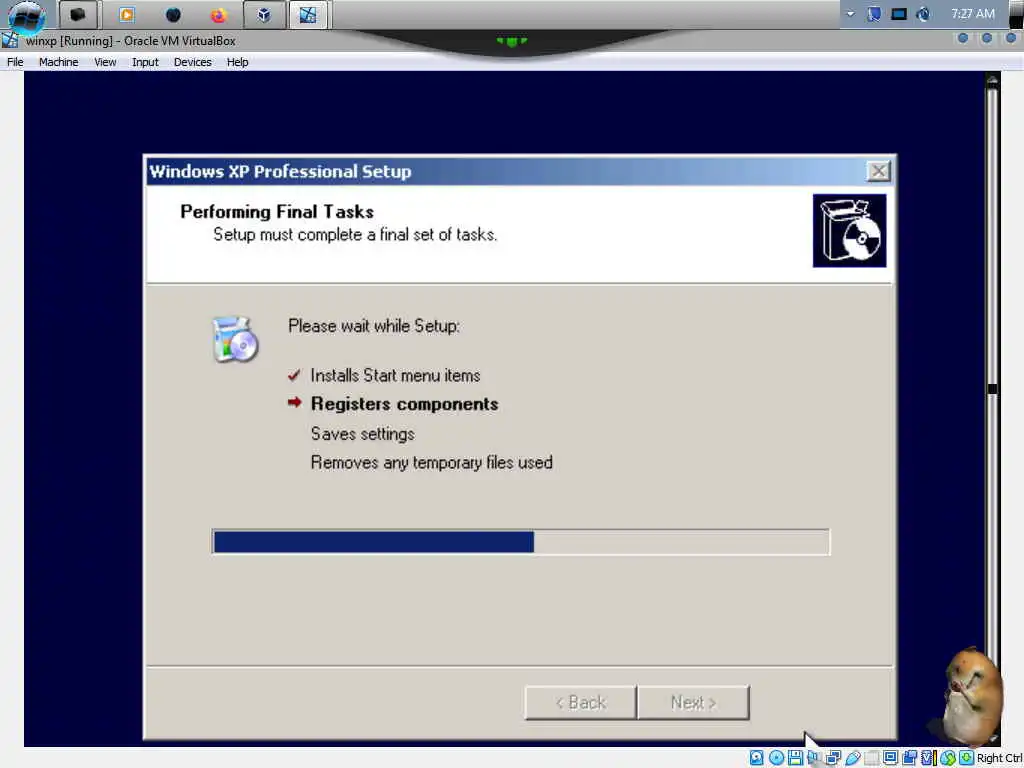Open the Machine menu
This screenshot has height=768, width=1024.
[58, 62]
